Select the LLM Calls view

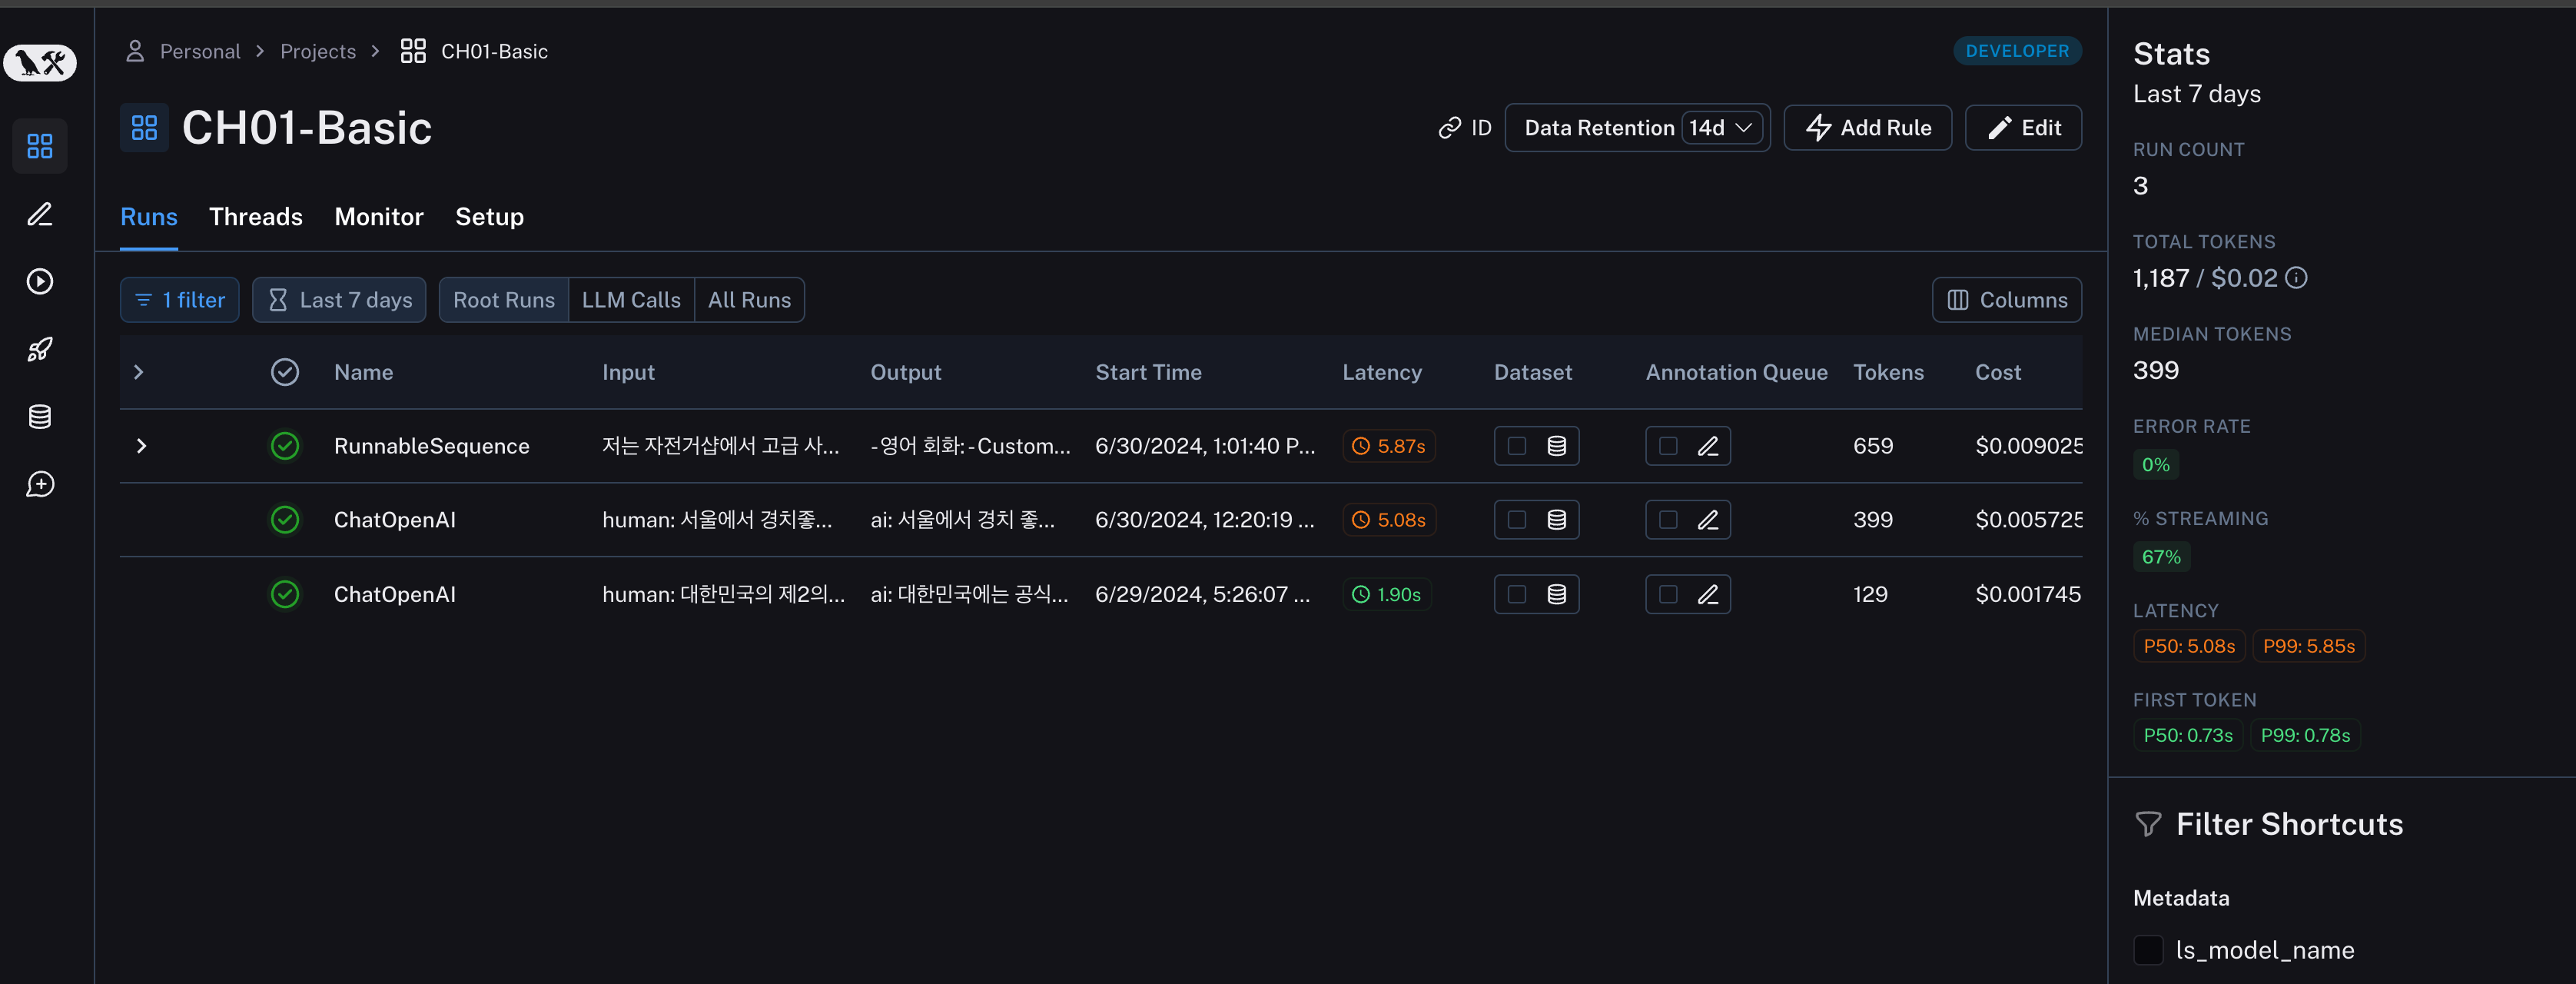tap(630, 300)
